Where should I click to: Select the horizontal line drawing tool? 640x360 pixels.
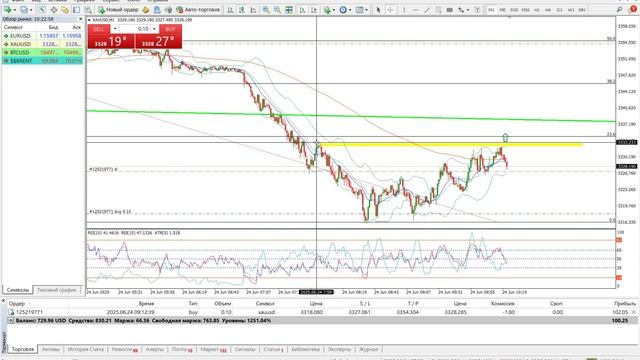416,9
